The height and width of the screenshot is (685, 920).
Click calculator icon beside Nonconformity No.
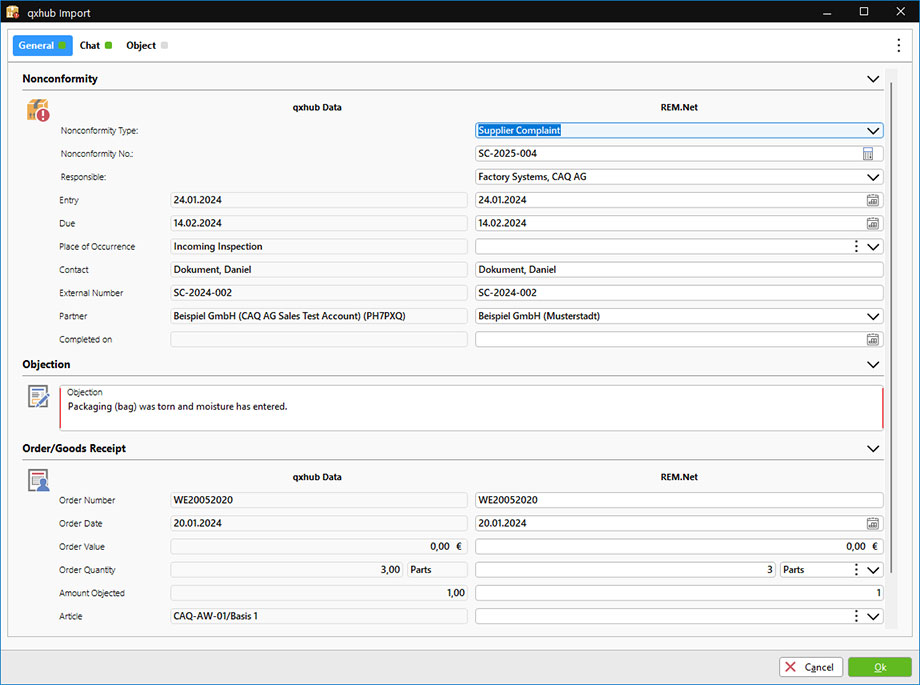pyautogui.click(x=868, y=154)
